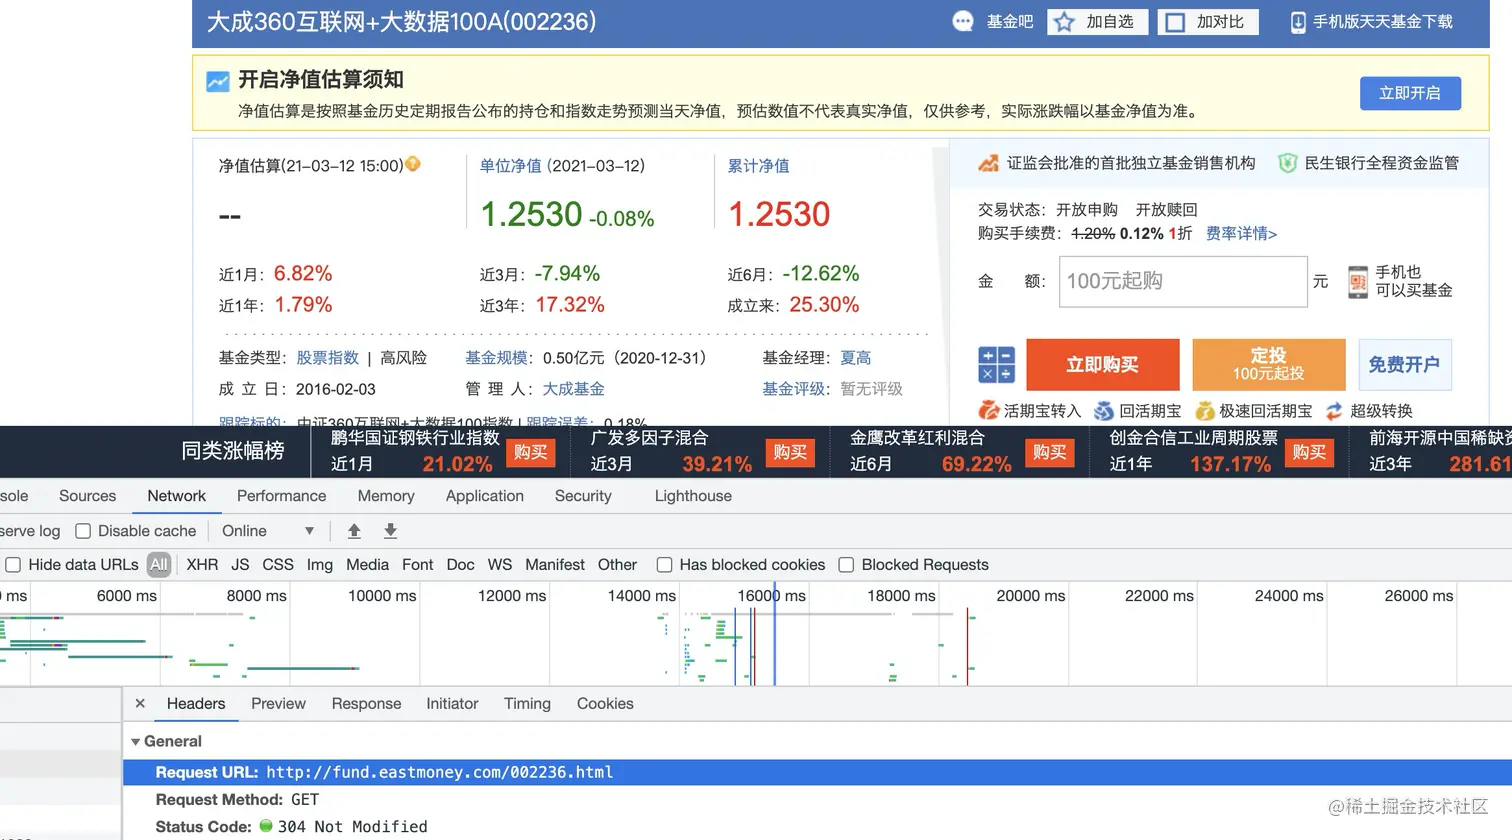The image size is (1512, 840).
Task: Open the Online throttling dropdown
Action: point(267,531)
